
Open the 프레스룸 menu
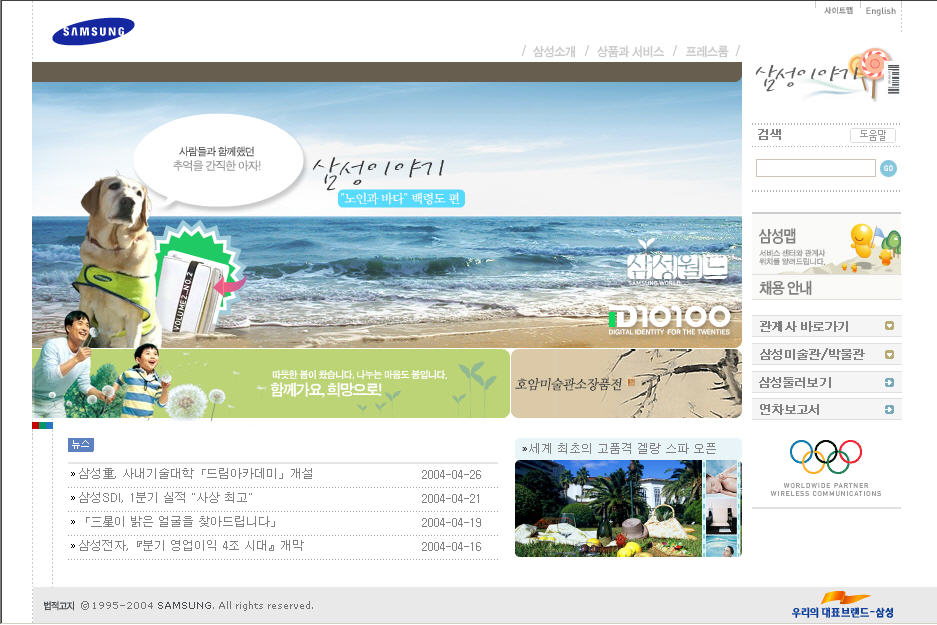pyautogui.click(x=707, y=51)
